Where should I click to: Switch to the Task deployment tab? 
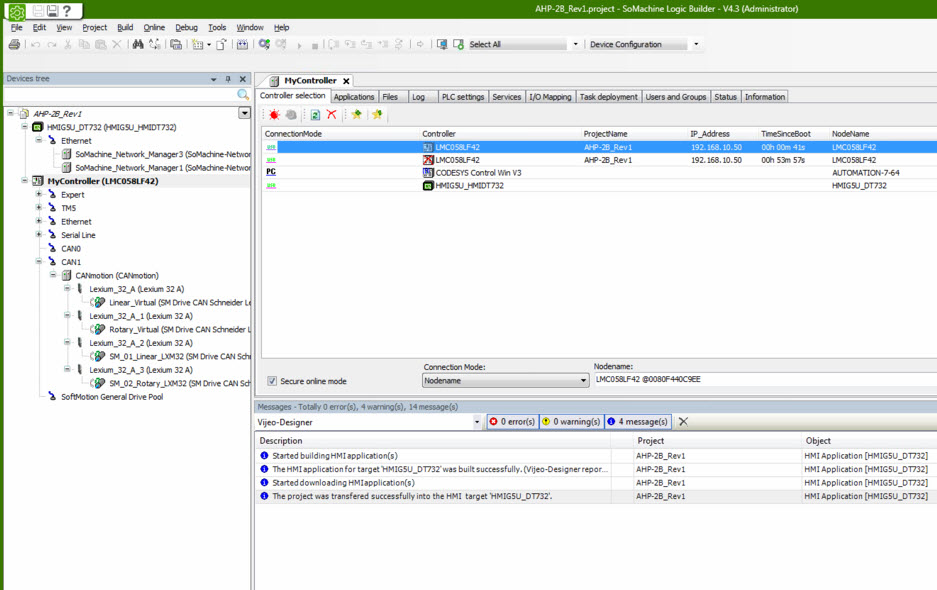point(608,97)
